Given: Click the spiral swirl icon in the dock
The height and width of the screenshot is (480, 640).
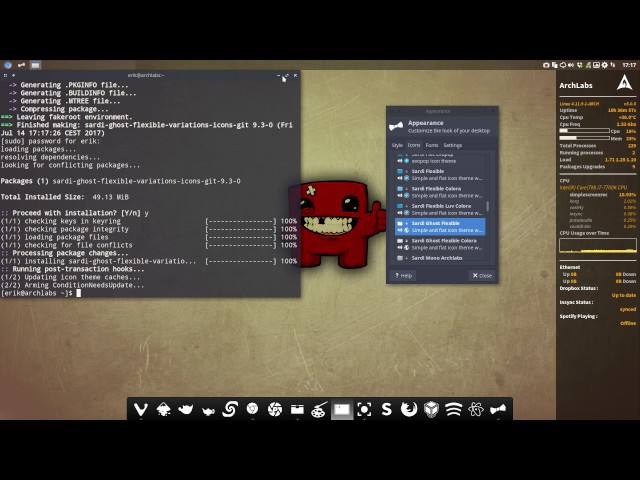Looking at the screenshot, I should [x=230, y=409].
